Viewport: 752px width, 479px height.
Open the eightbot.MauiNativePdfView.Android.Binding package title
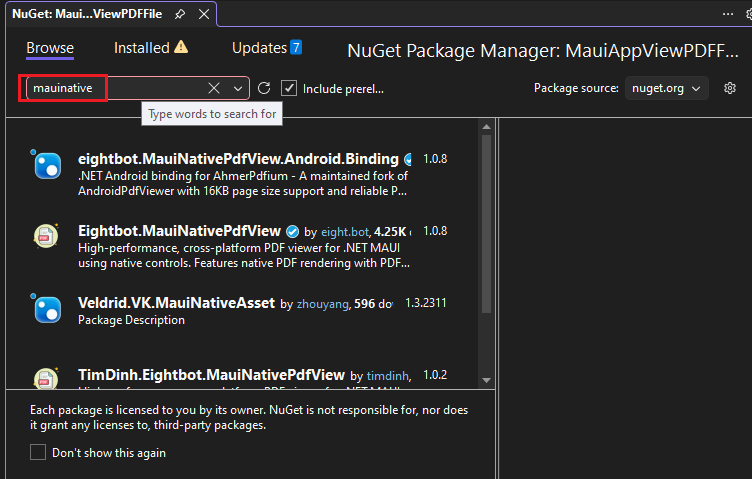tap(238, 159)
